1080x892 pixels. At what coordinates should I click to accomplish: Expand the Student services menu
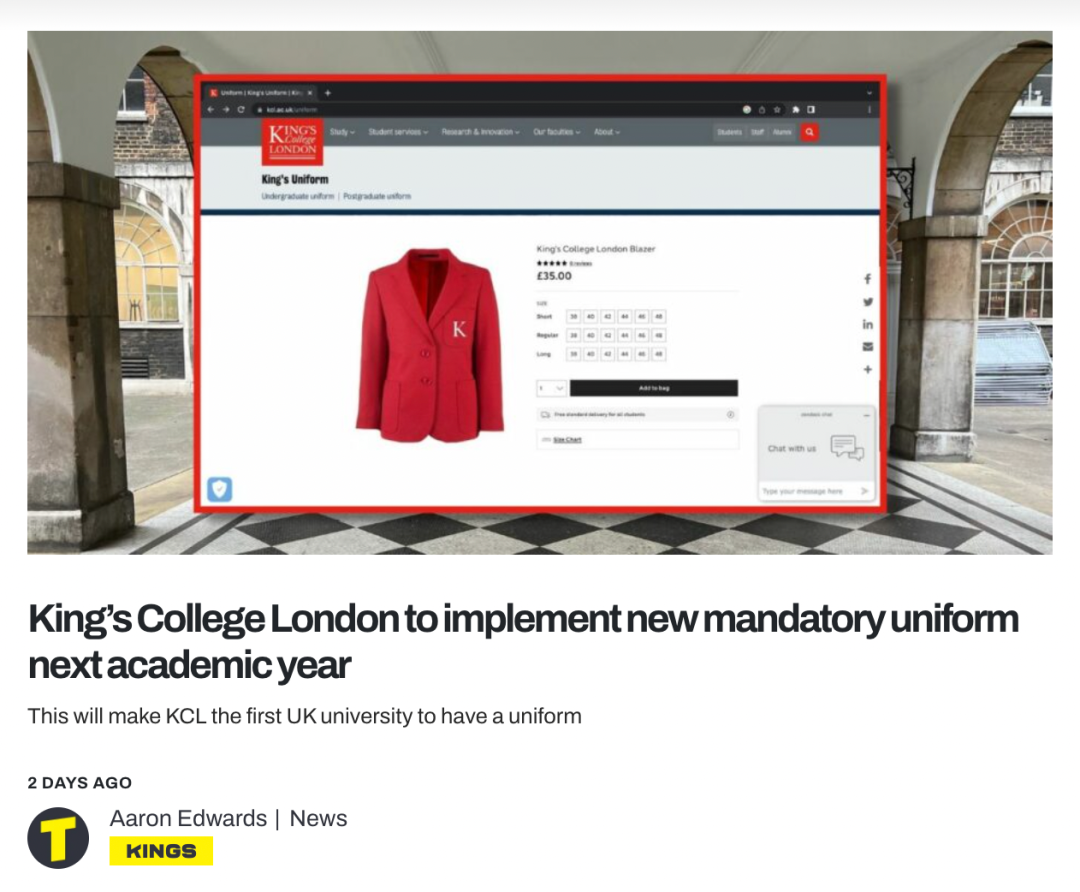point(398,132)
